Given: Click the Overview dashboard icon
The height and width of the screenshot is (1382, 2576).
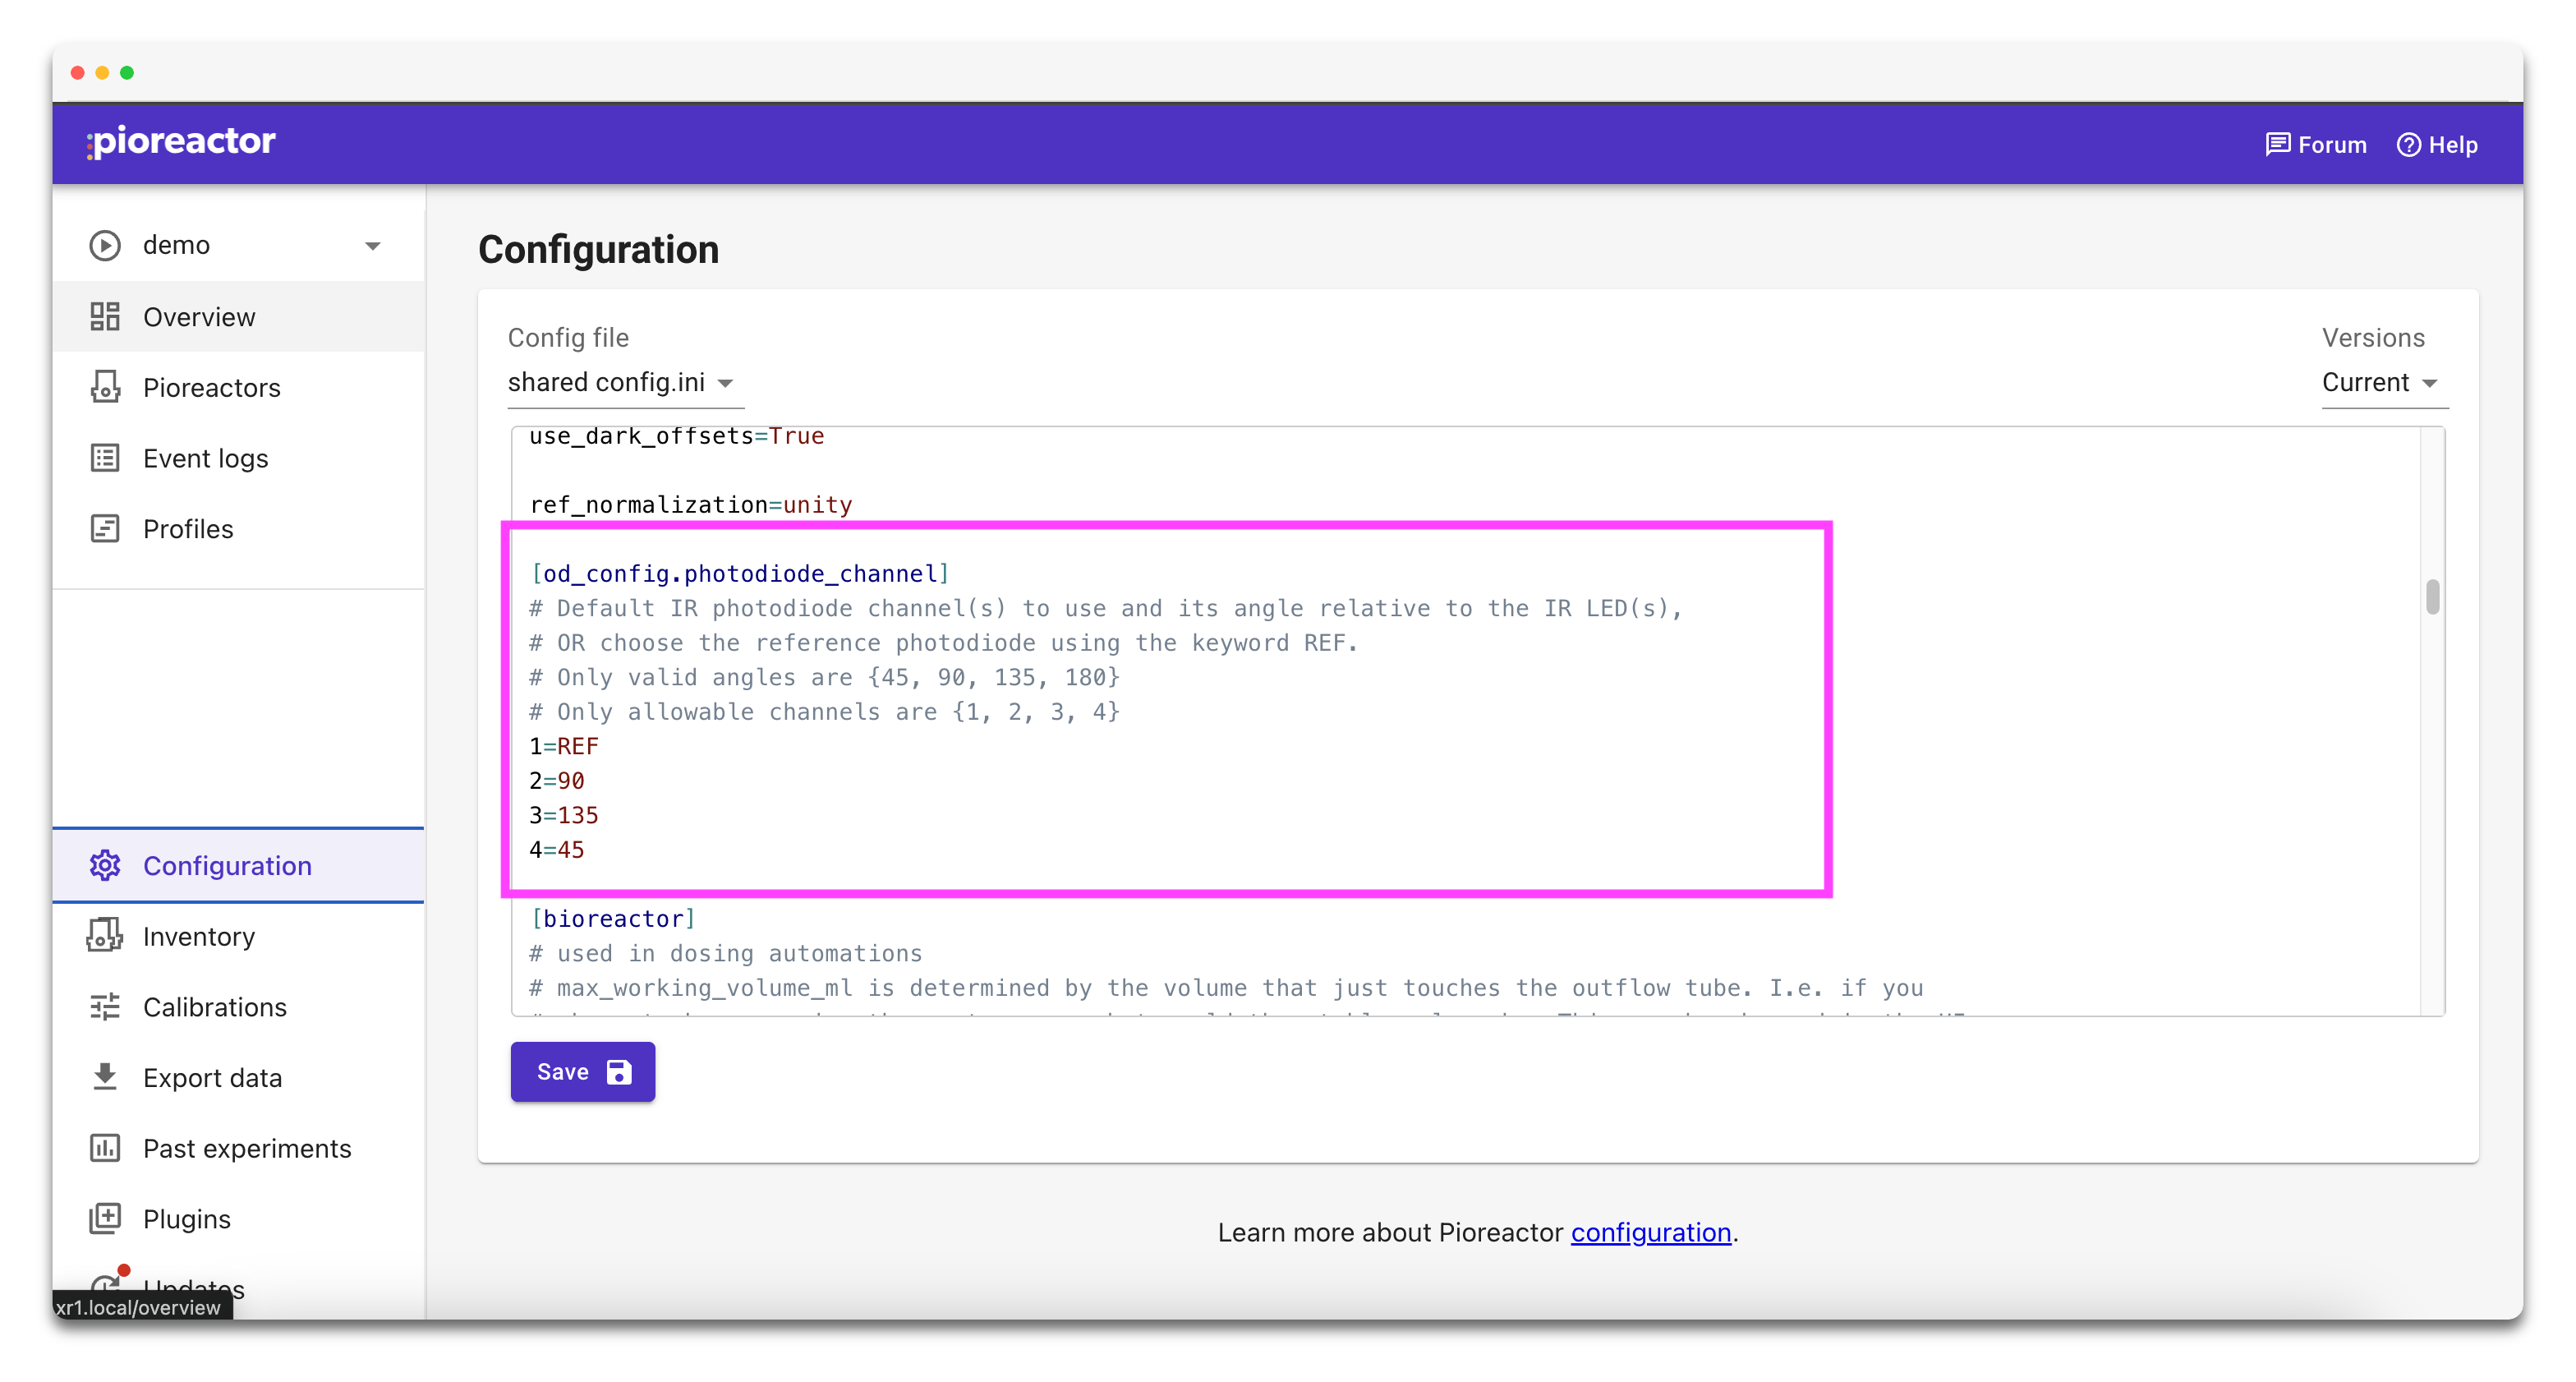Looking at the screenshot, I should click(x=104, y=317).
